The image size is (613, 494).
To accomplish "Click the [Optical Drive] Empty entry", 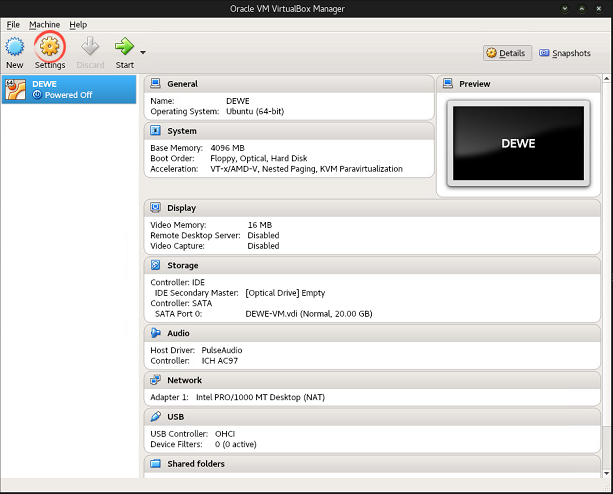I will [285, 293].
